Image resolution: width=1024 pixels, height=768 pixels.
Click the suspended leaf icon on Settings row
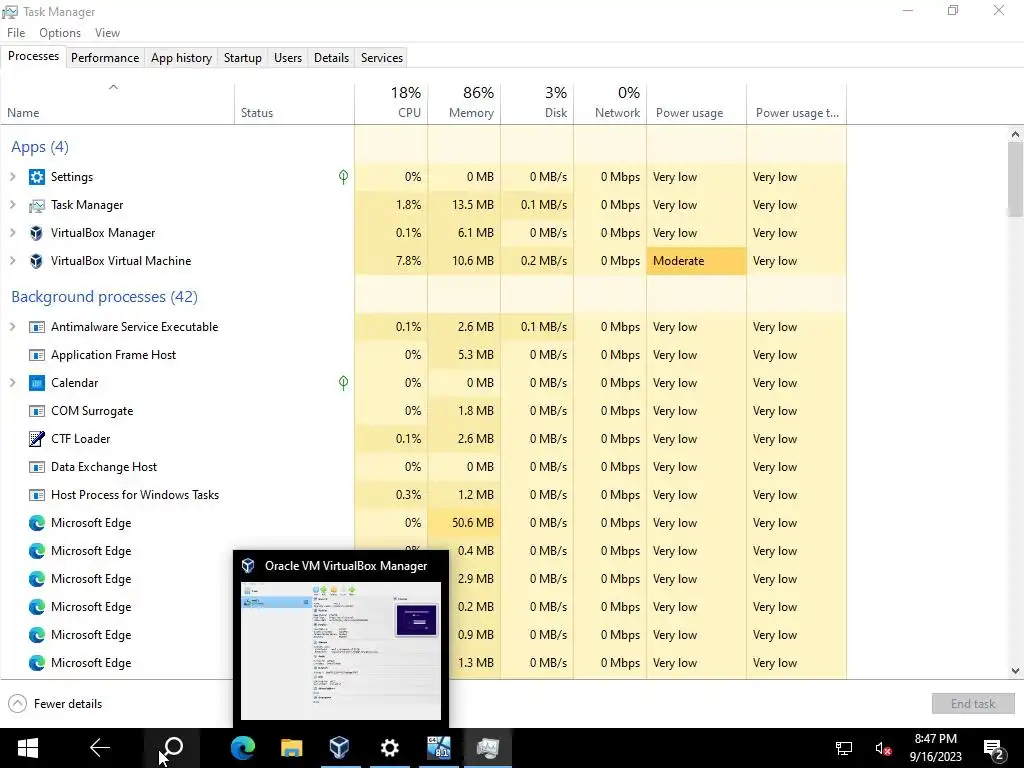(x=344, y=177)
